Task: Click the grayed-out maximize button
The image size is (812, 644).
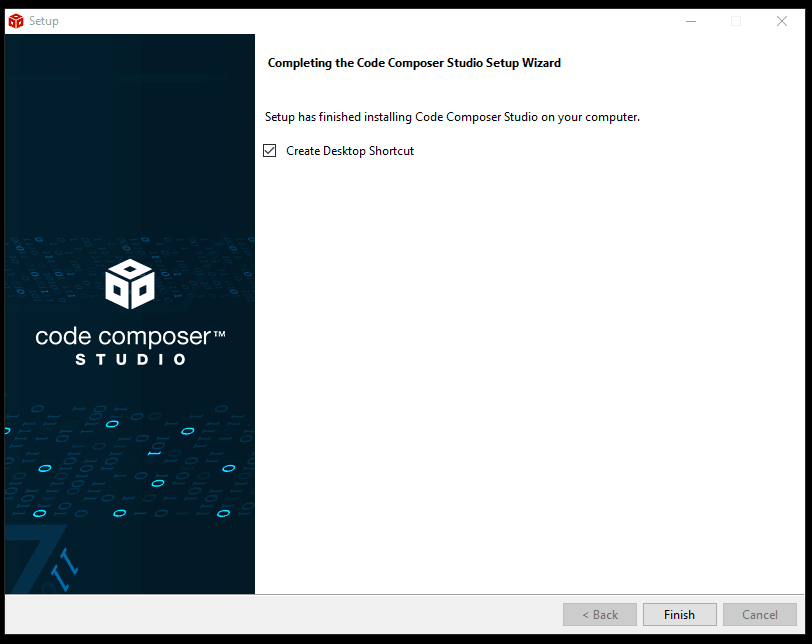Action: pos(736,21)
